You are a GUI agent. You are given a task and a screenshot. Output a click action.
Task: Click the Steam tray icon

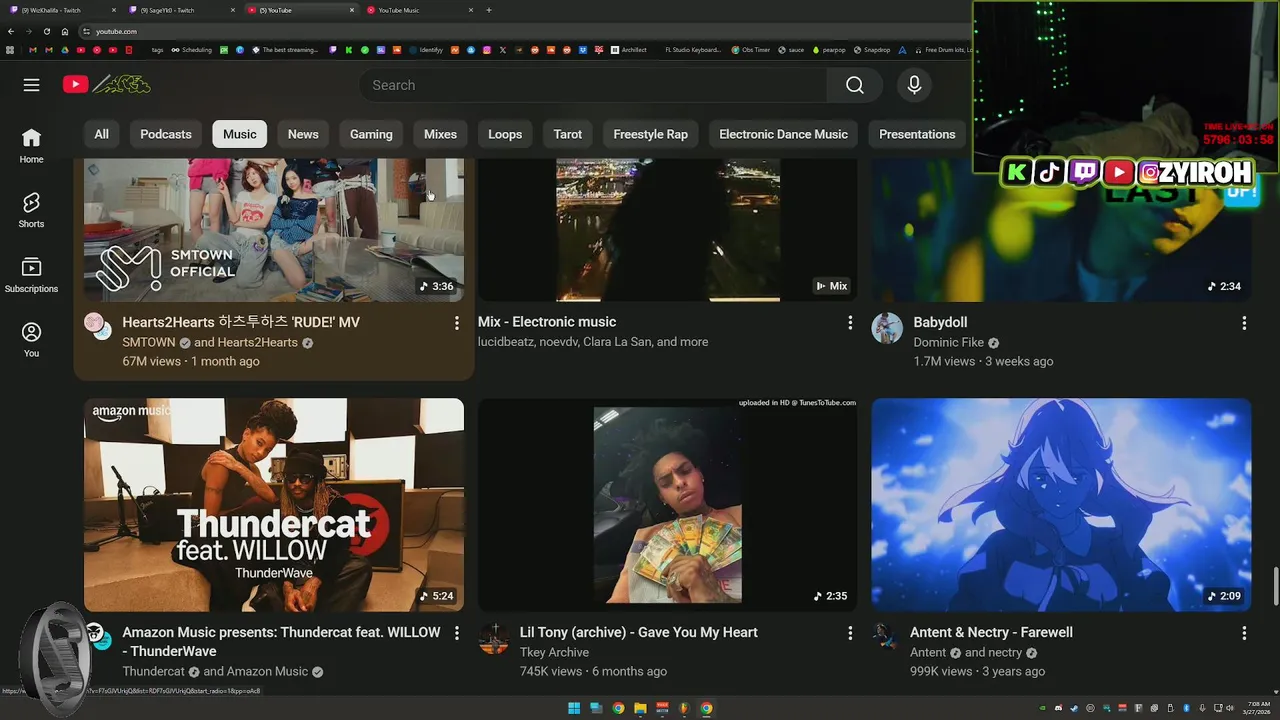pos(1075,708)
